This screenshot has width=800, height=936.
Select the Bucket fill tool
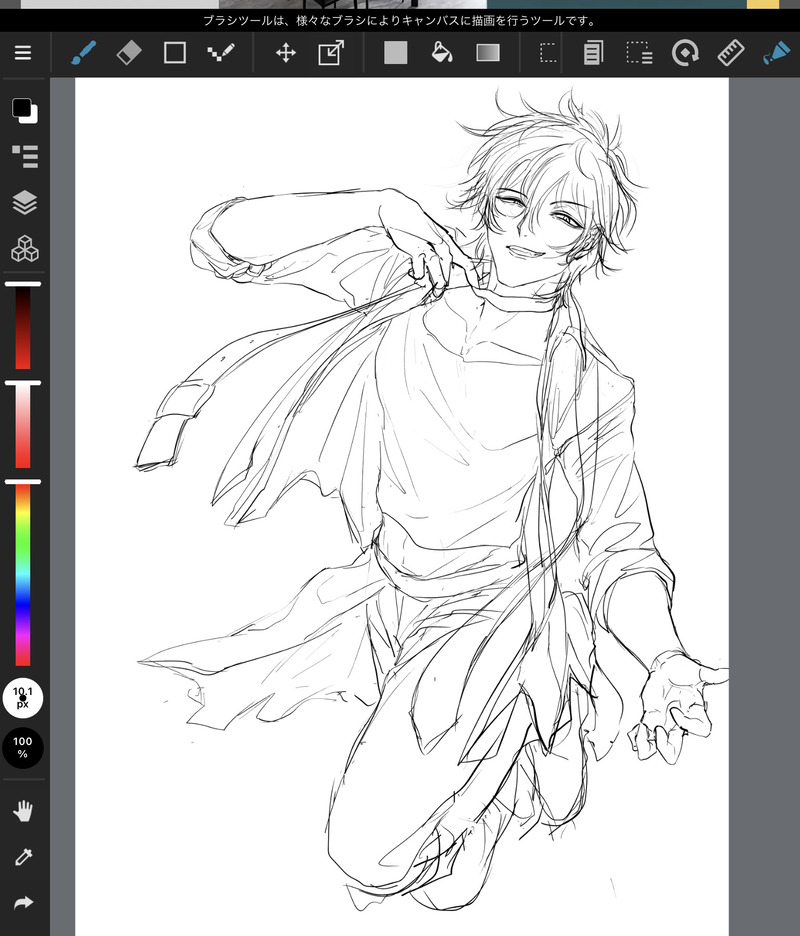tap(442, 53)
